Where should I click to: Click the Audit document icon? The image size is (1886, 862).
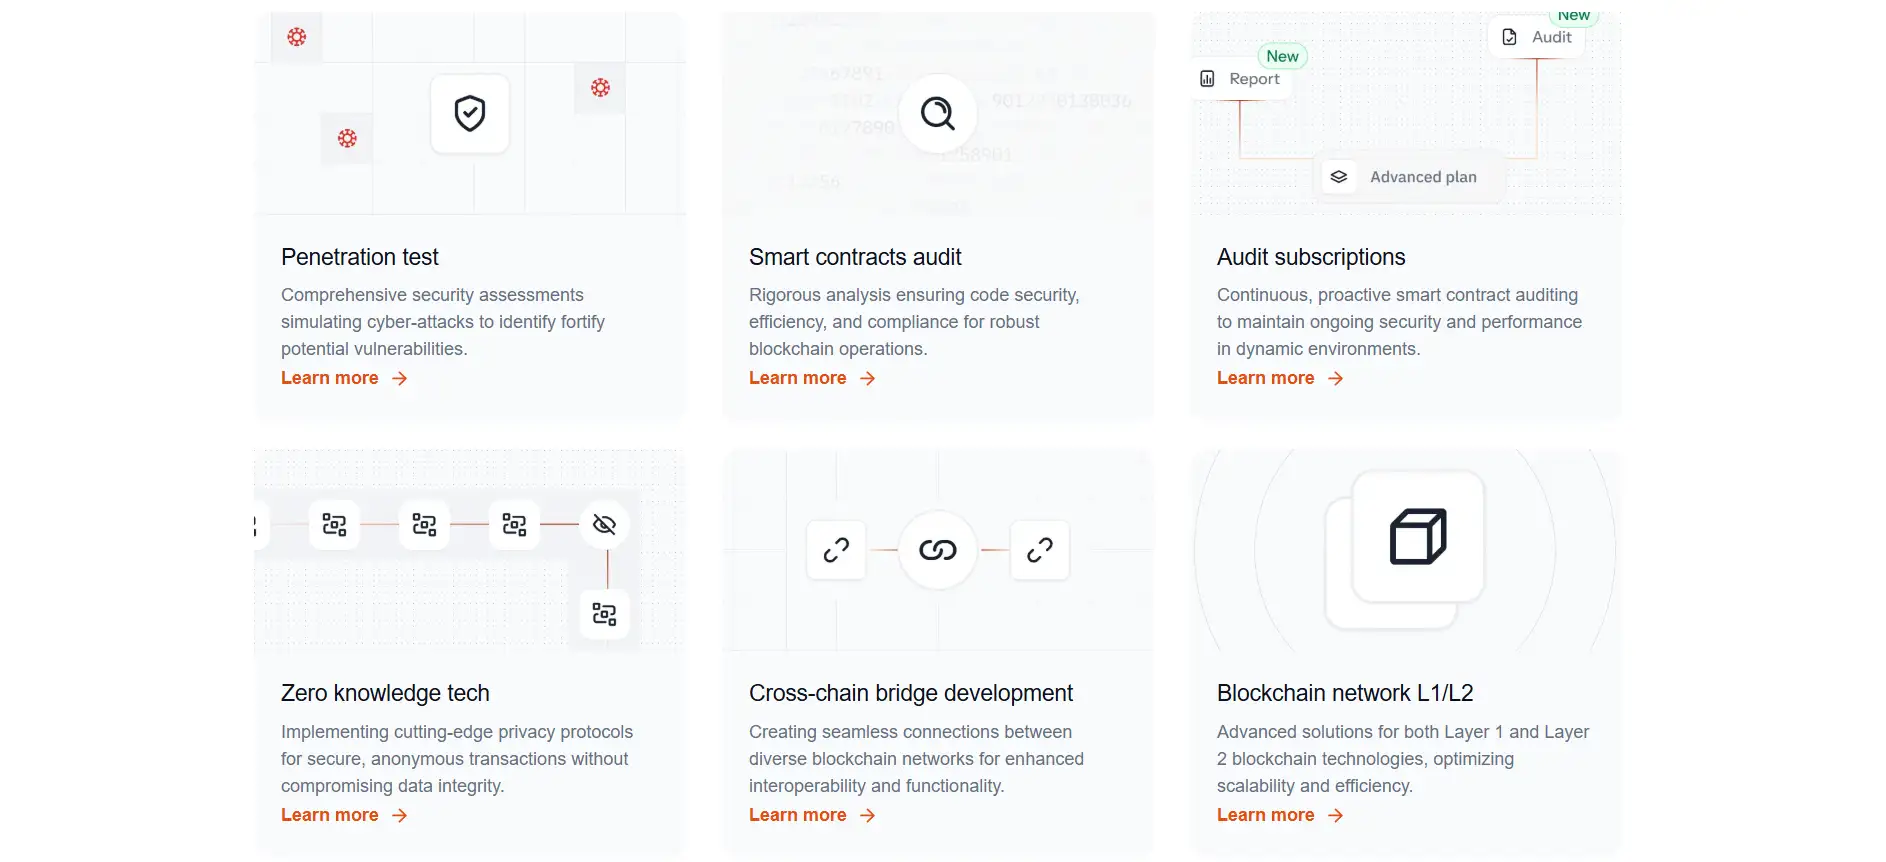1510,37
